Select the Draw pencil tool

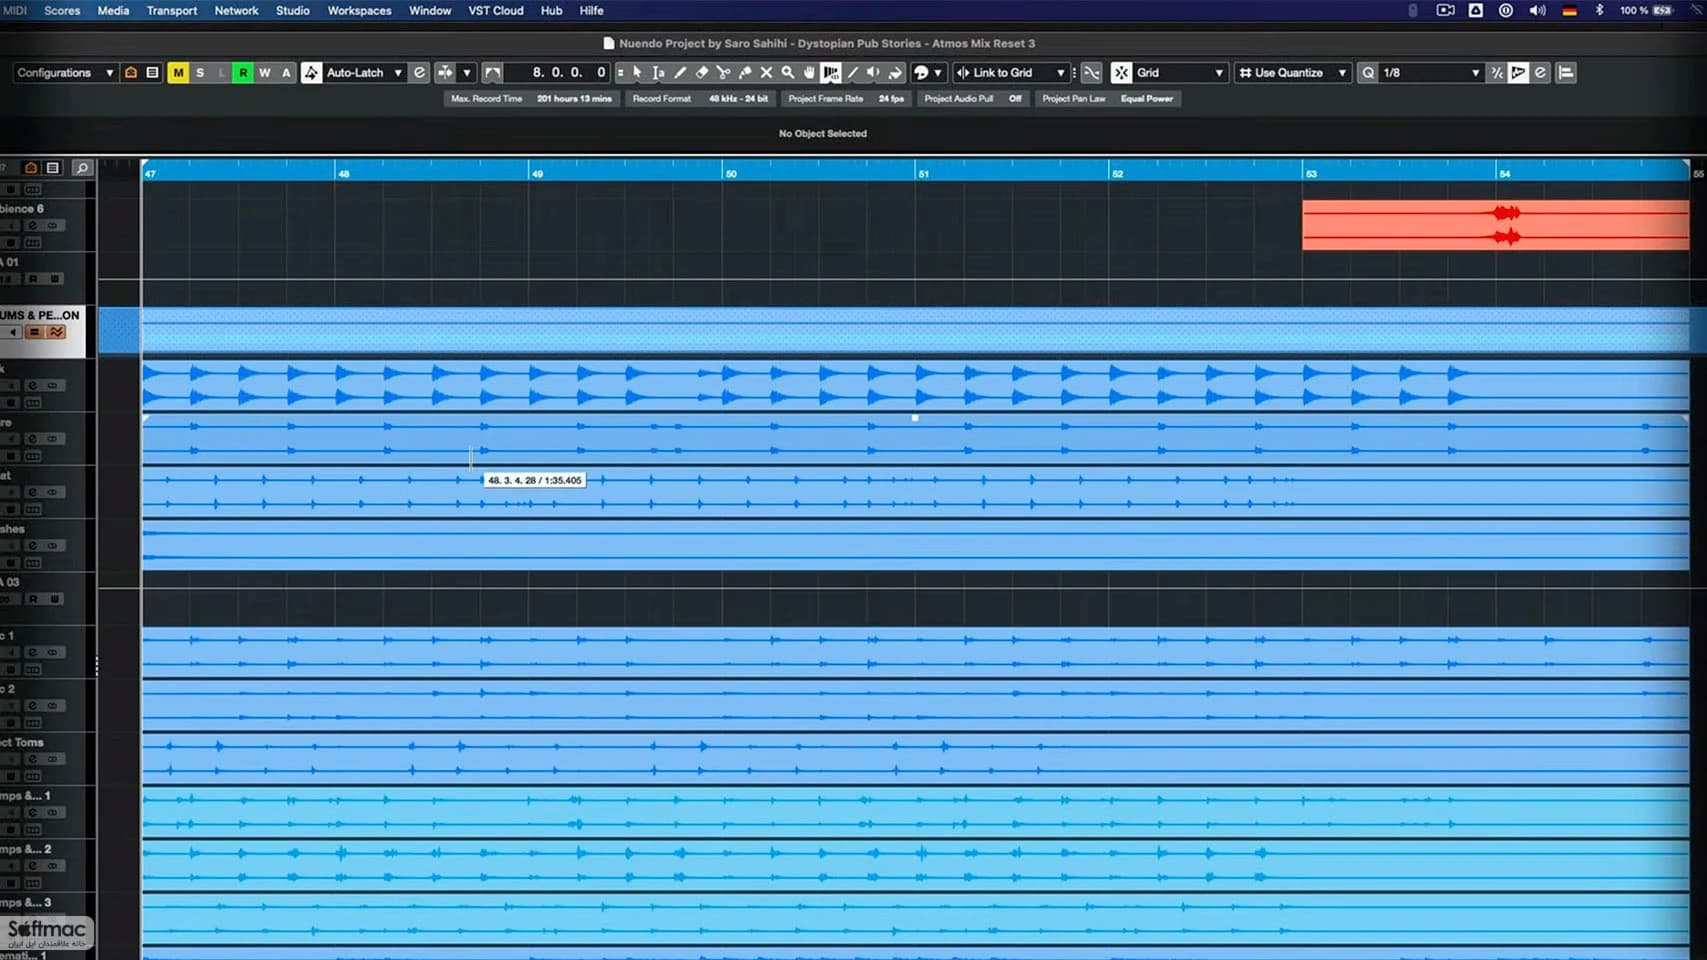tap(680, 73)
